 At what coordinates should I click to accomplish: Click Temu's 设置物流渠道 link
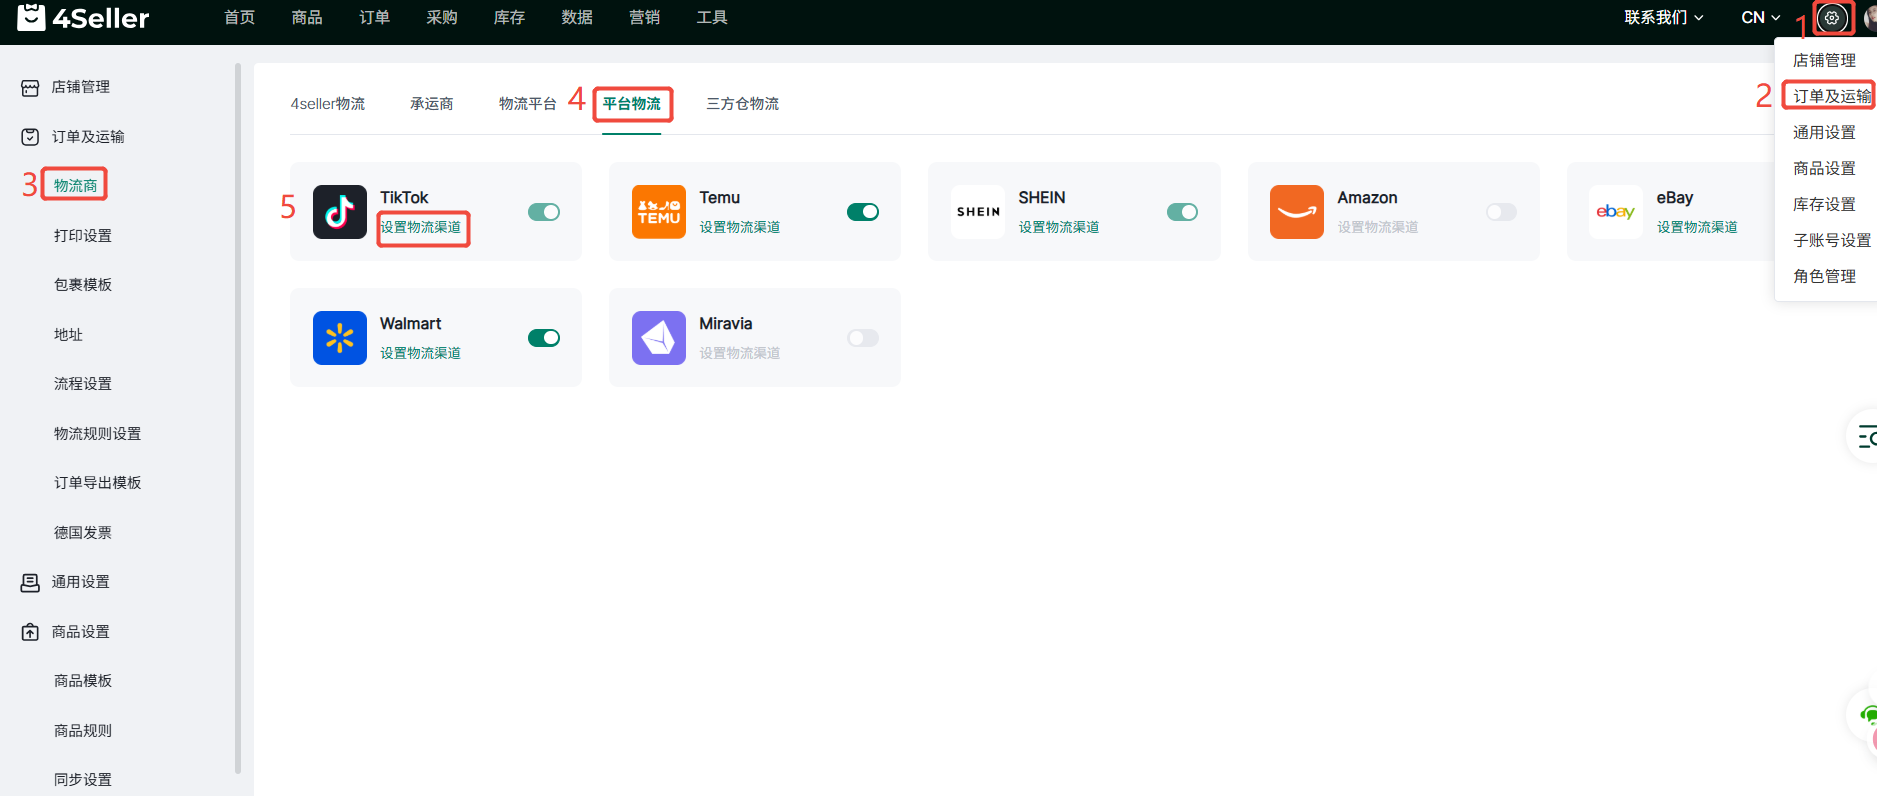coord(740,227)
